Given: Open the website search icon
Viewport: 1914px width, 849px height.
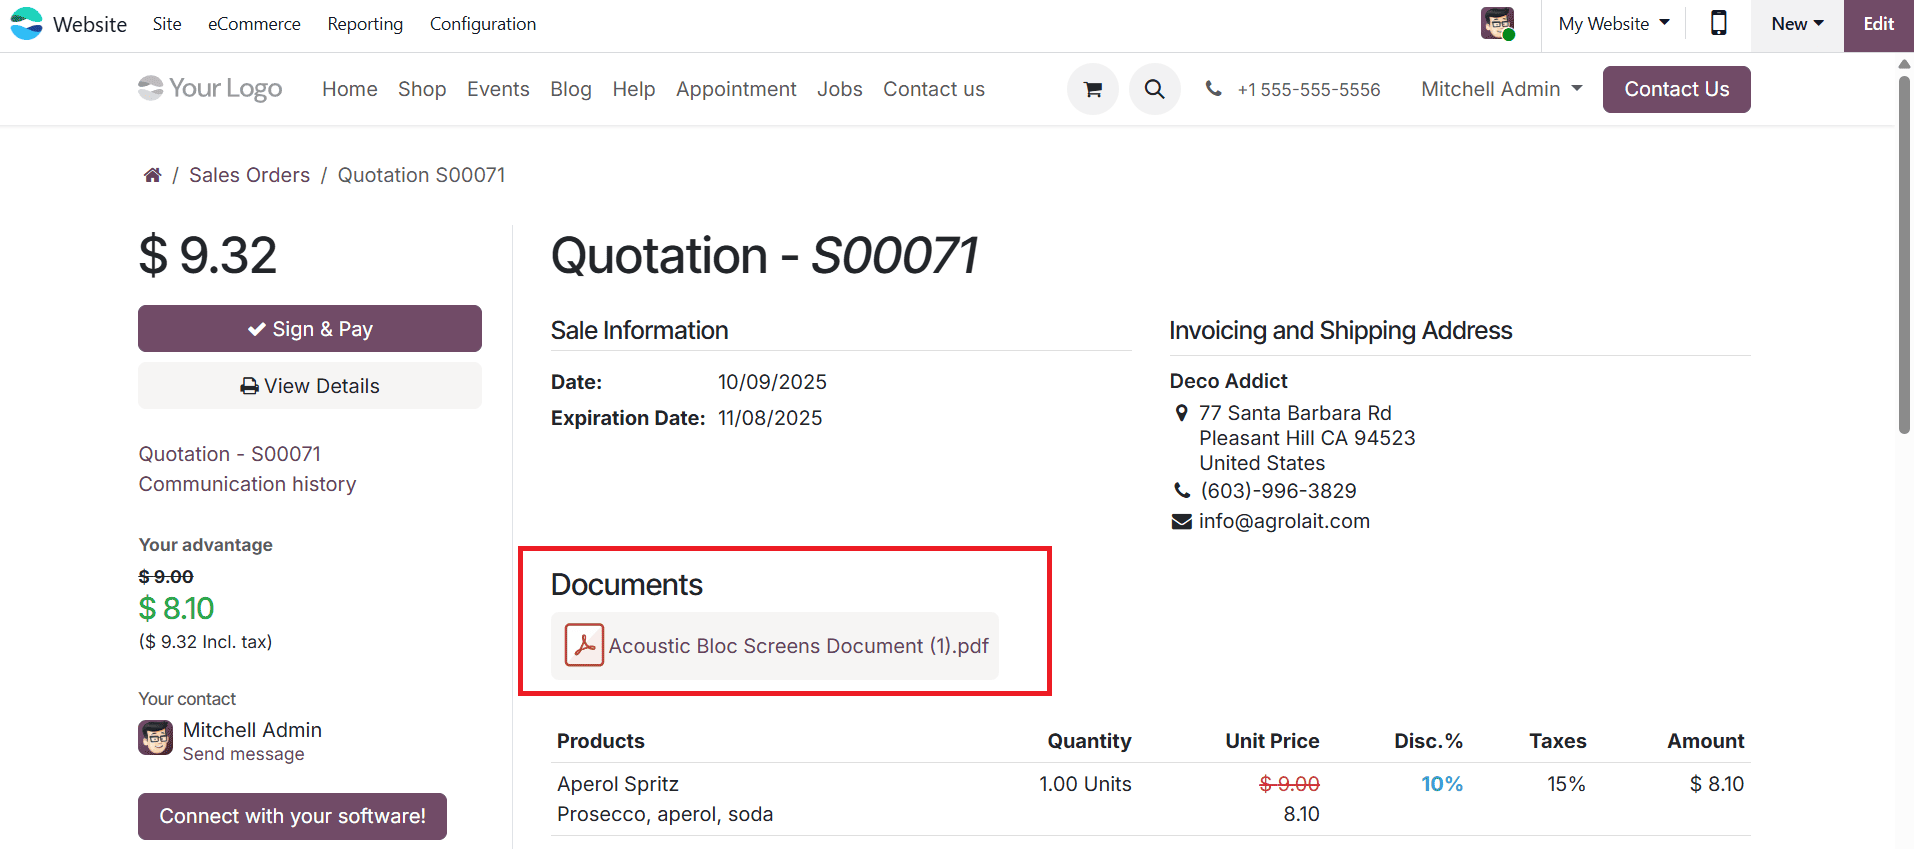Looking at the screenshot, I should tap(1154, 90).
